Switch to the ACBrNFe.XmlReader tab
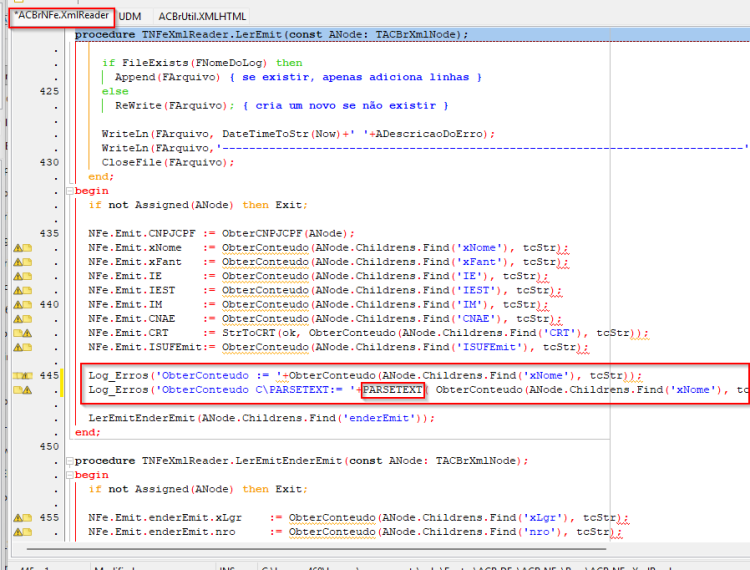The height and width of the screenshot is (570, 750). [62, 16]
